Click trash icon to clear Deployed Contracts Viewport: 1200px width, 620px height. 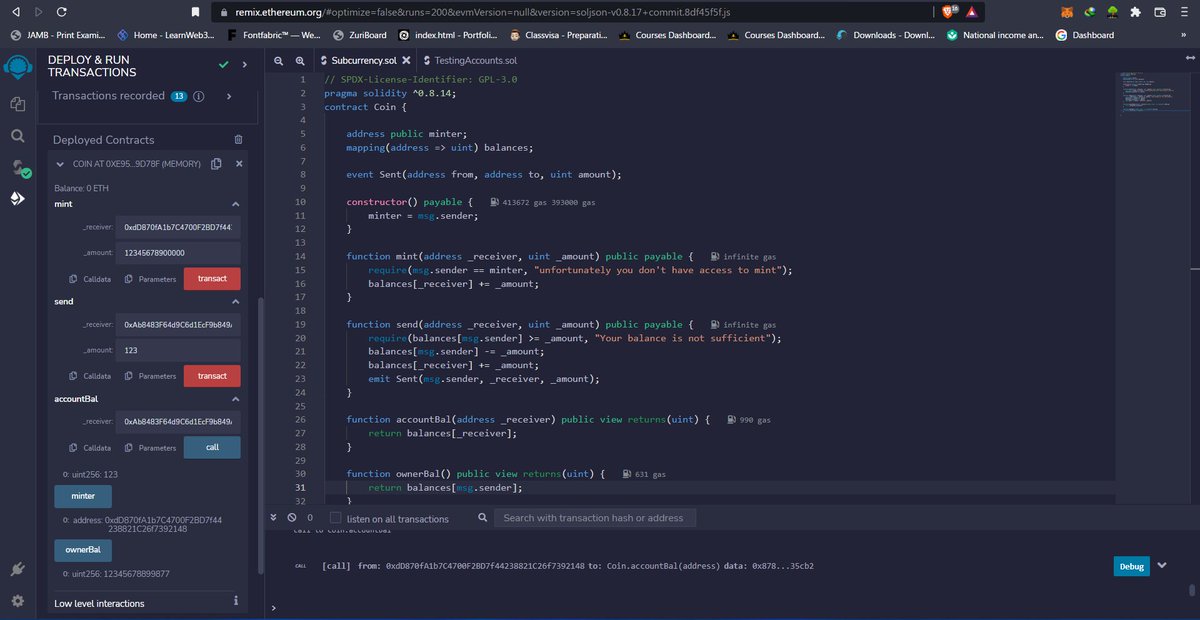[x=238, y=140]
